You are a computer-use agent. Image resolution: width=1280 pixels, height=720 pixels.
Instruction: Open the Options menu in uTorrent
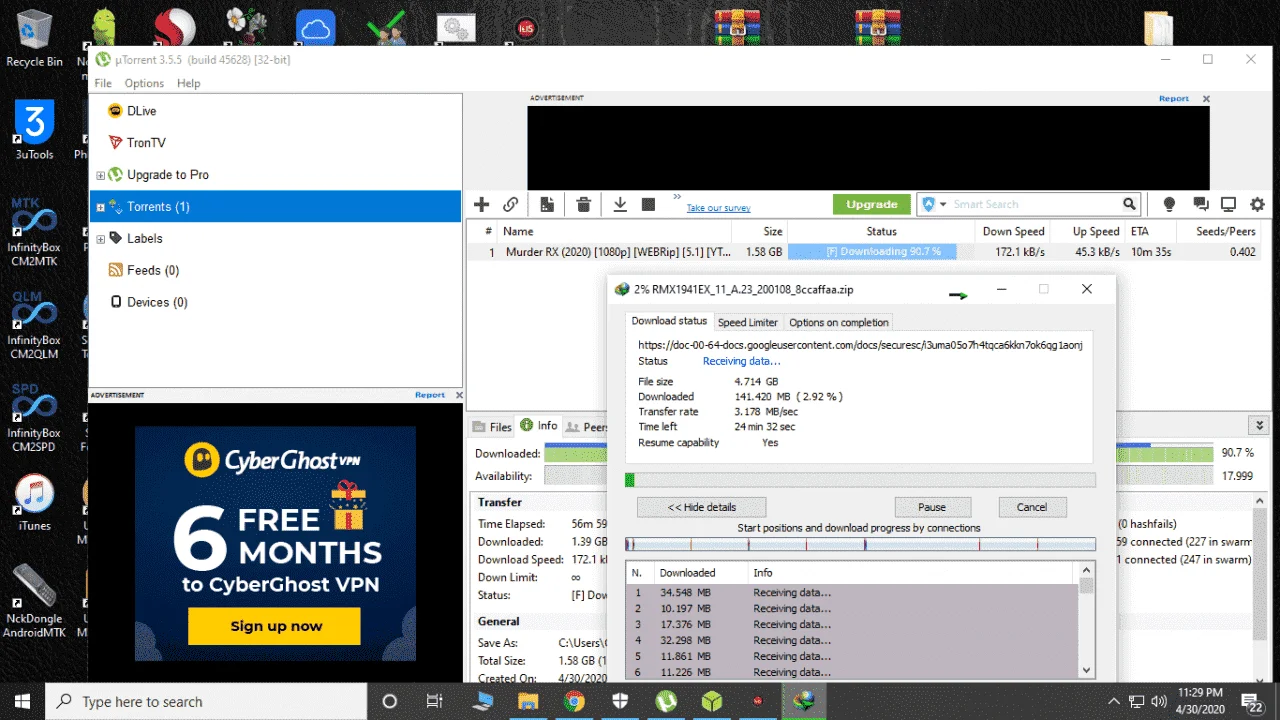144,83
